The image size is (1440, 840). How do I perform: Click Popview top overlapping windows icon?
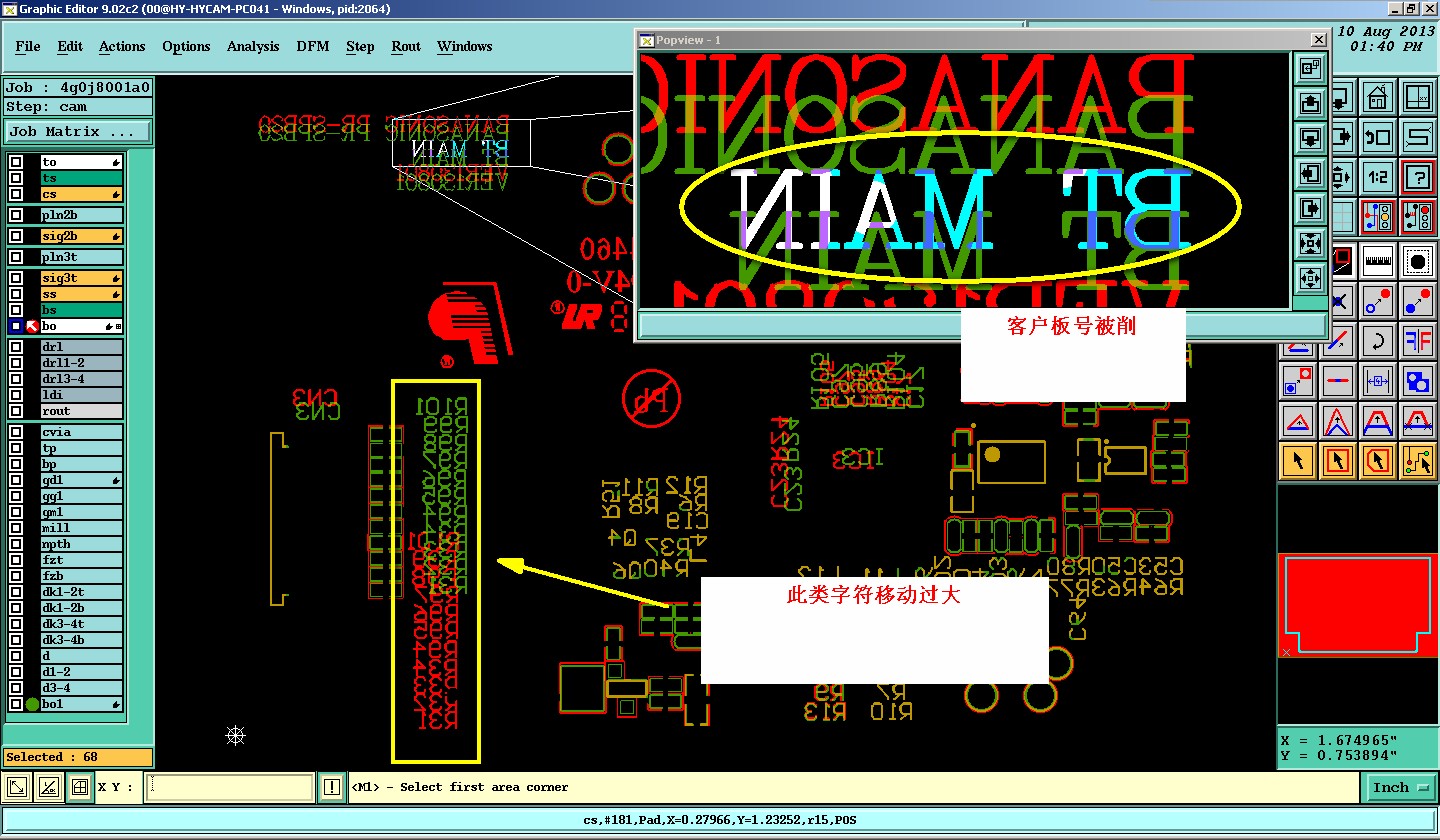tap(1311, 68)
